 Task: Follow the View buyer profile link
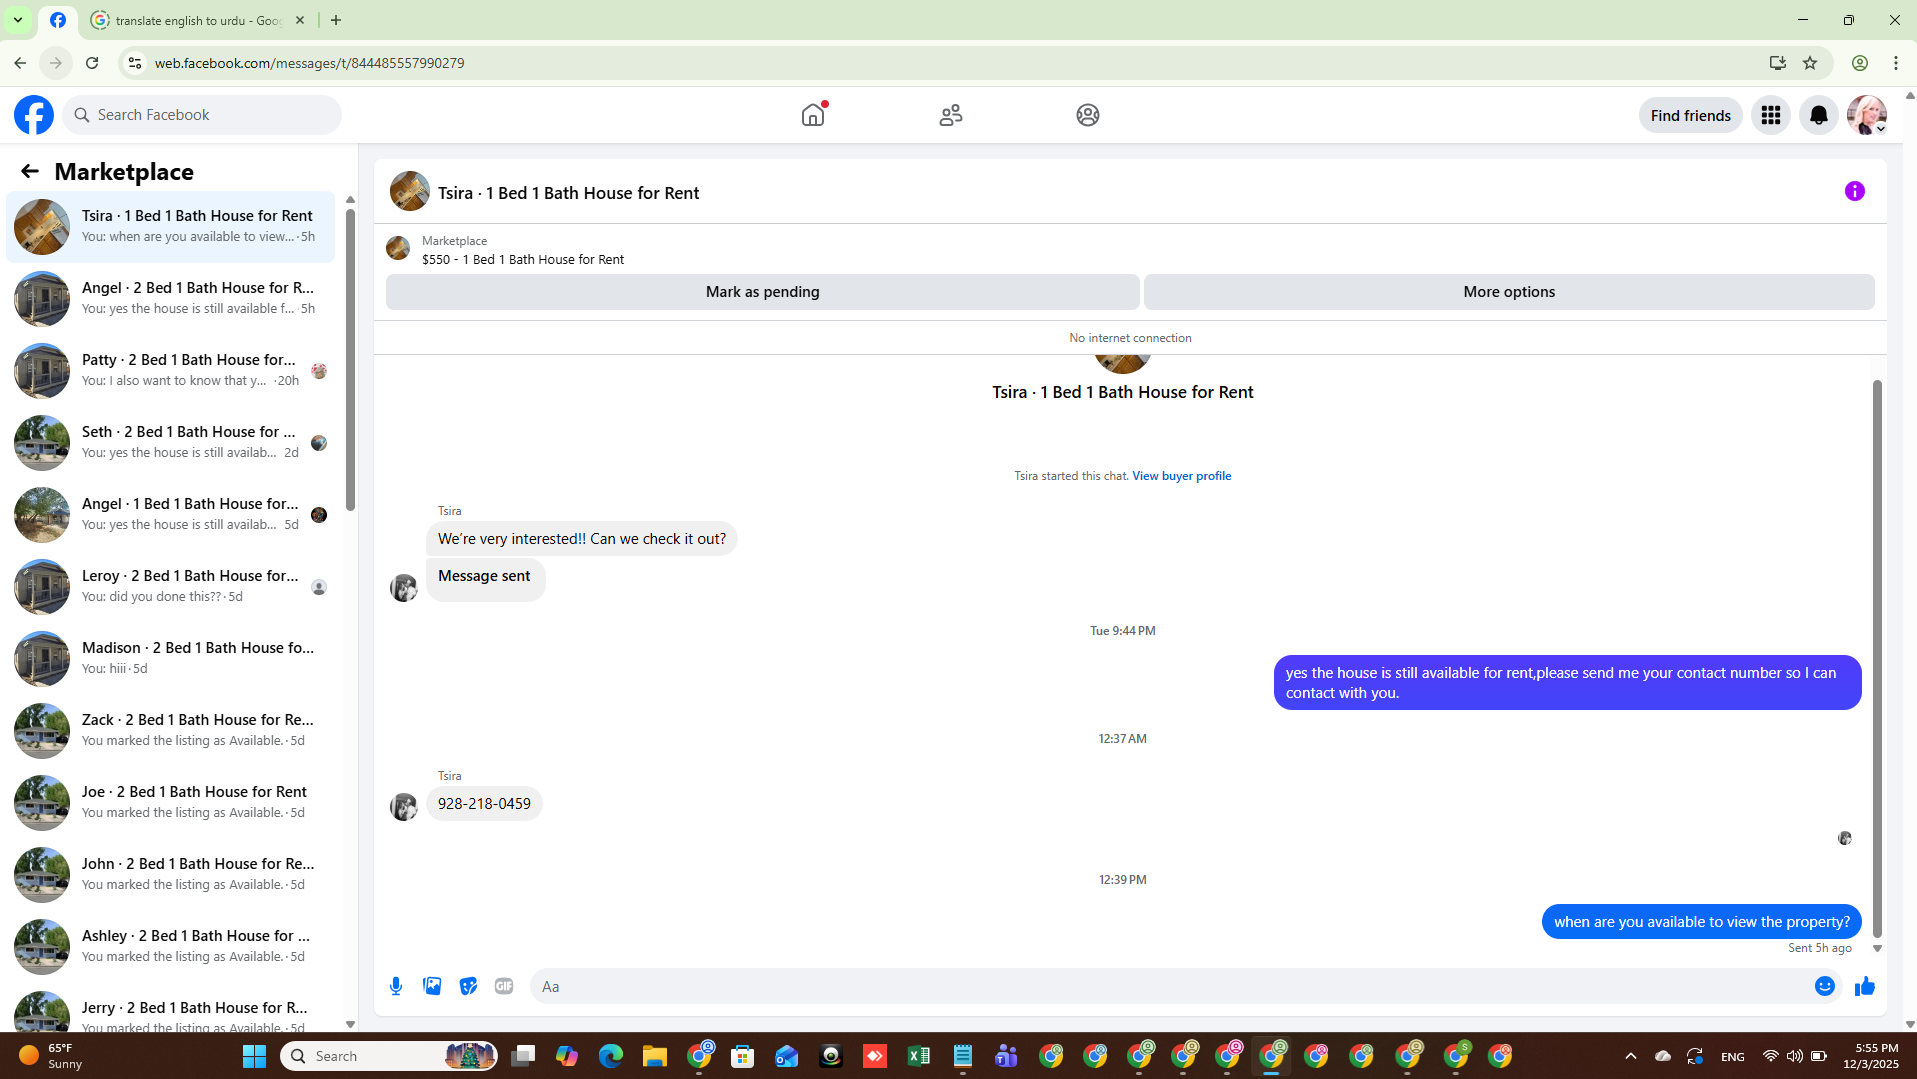coord(1181,476)
